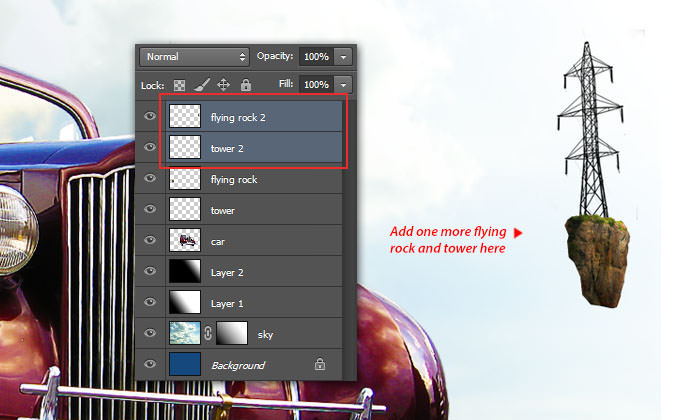Click the Background layer's lock icon
Screen dimensions: 700x420
click(320, 364)
